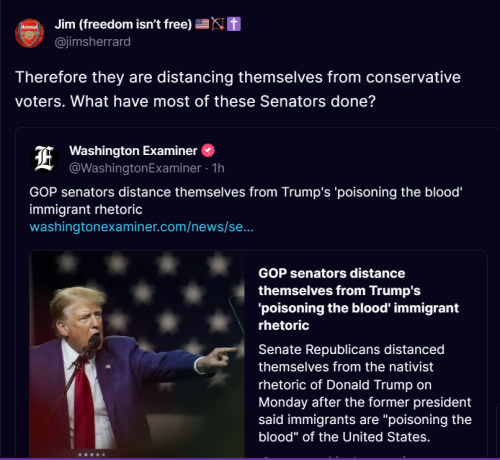The image size is (500, 460).
Task: Open quoted post text about GOP senators
Action: tap(246, 201)
